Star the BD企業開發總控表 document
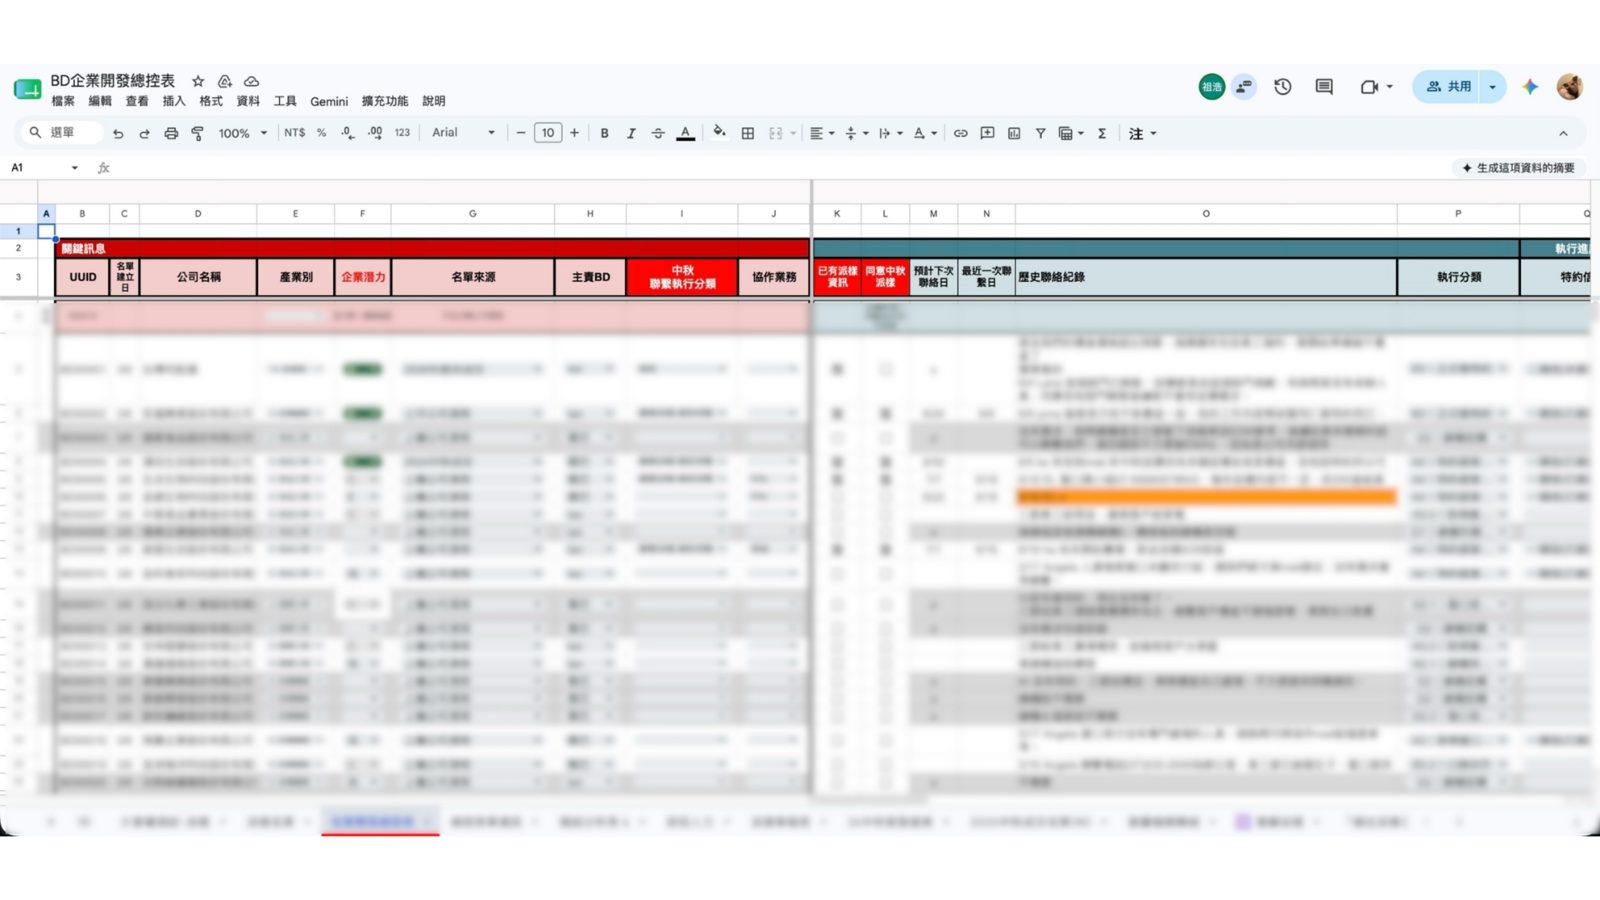Image resolution: width=1600 pixels, height=900 pixels. pyautogui.click(x=198, y=81)
